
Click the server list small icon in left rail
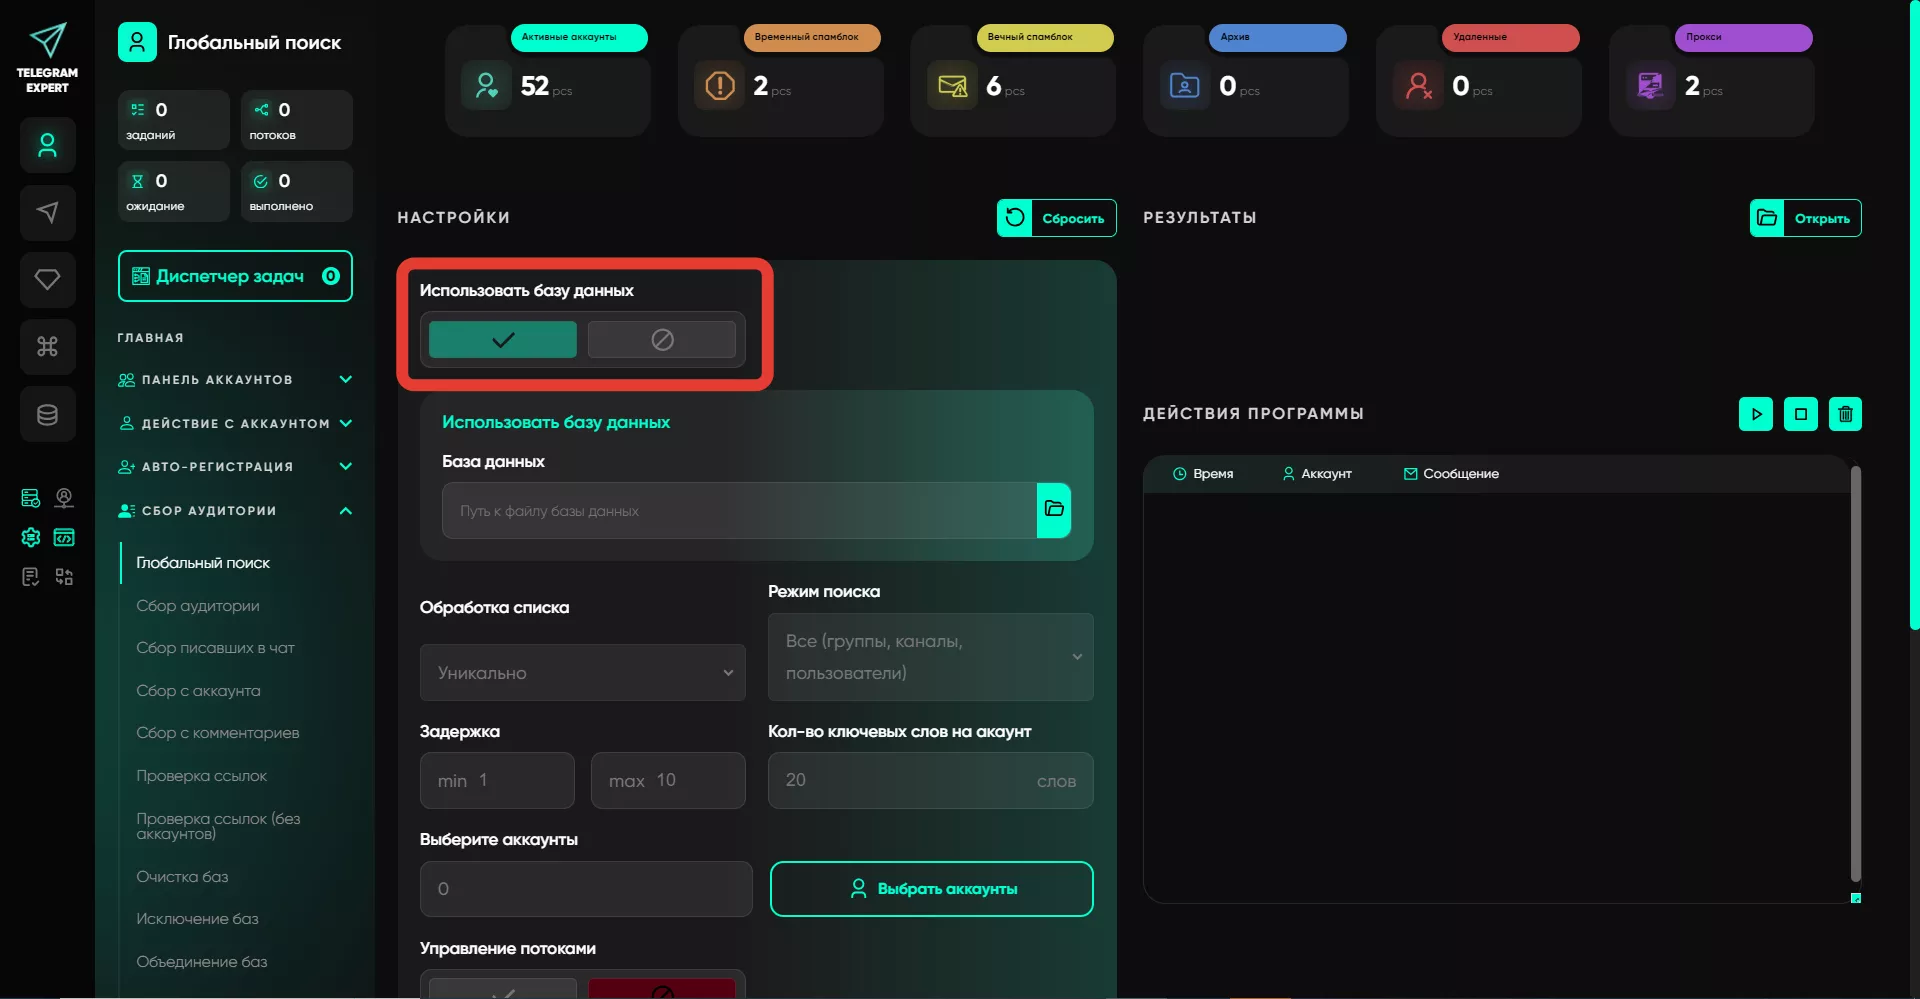tap(31, 498)
